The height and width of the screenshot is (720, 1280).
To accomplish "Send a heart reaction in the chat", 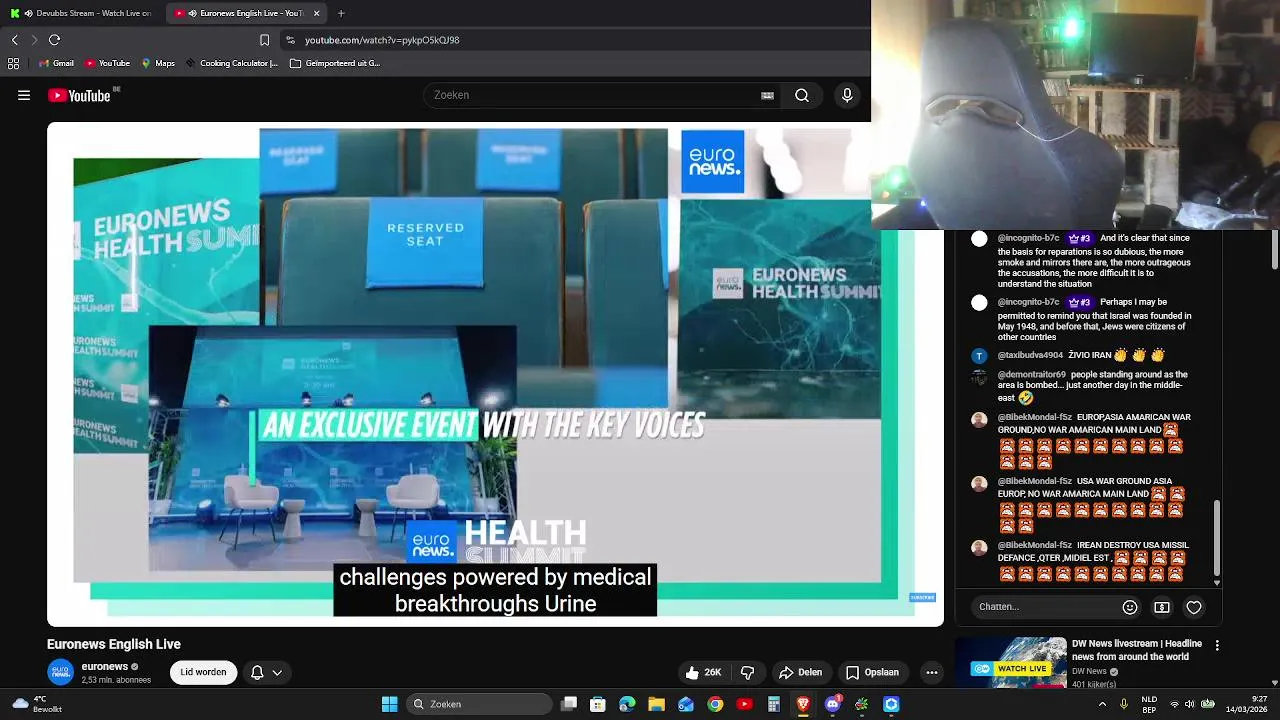I will (x=1194, y=607).
